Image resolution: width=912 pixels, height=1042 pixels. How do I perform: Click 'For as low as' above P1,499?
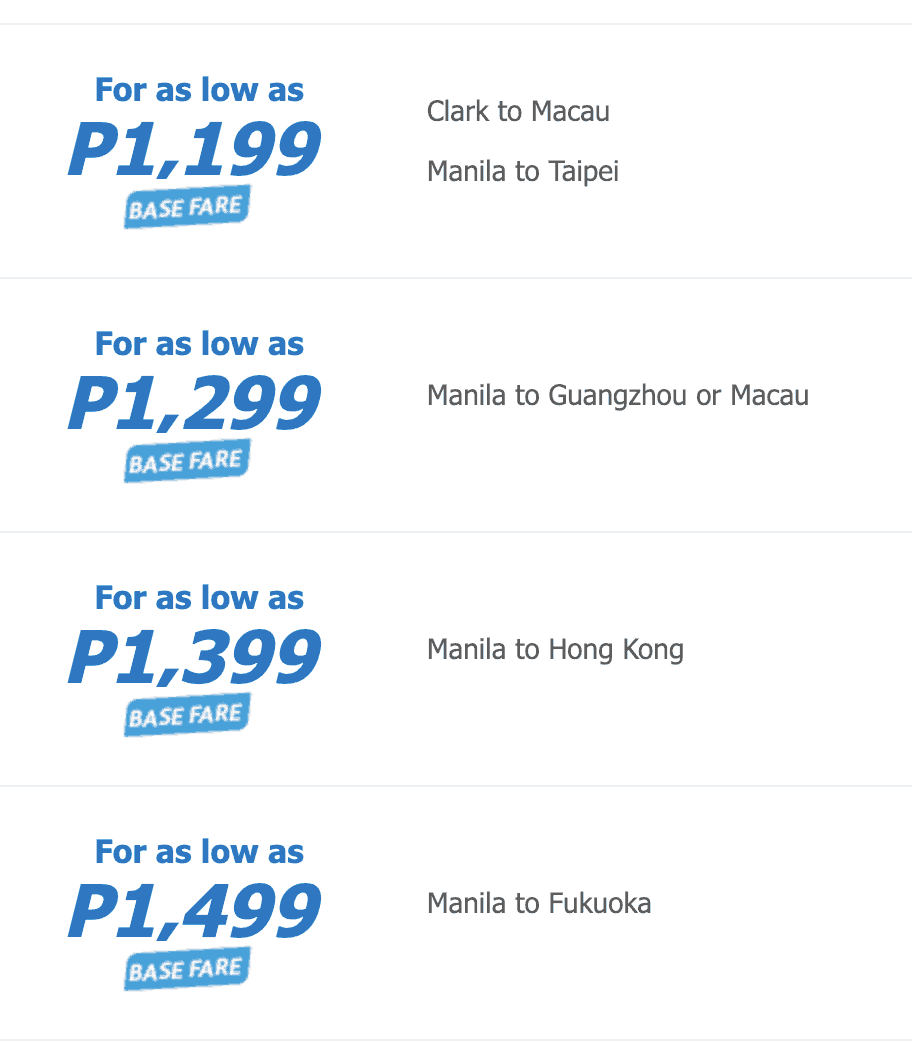pos(199,852)
